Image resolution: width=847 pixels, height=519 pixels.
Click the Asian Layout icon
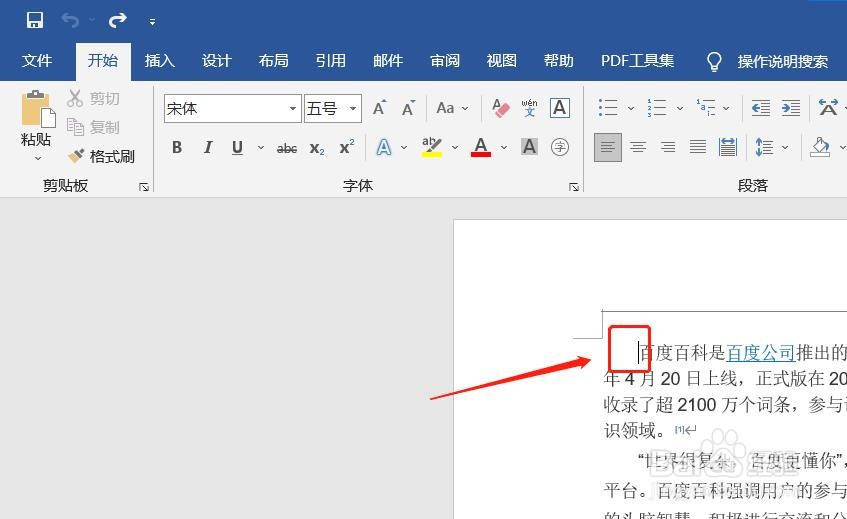coord(828,107)
